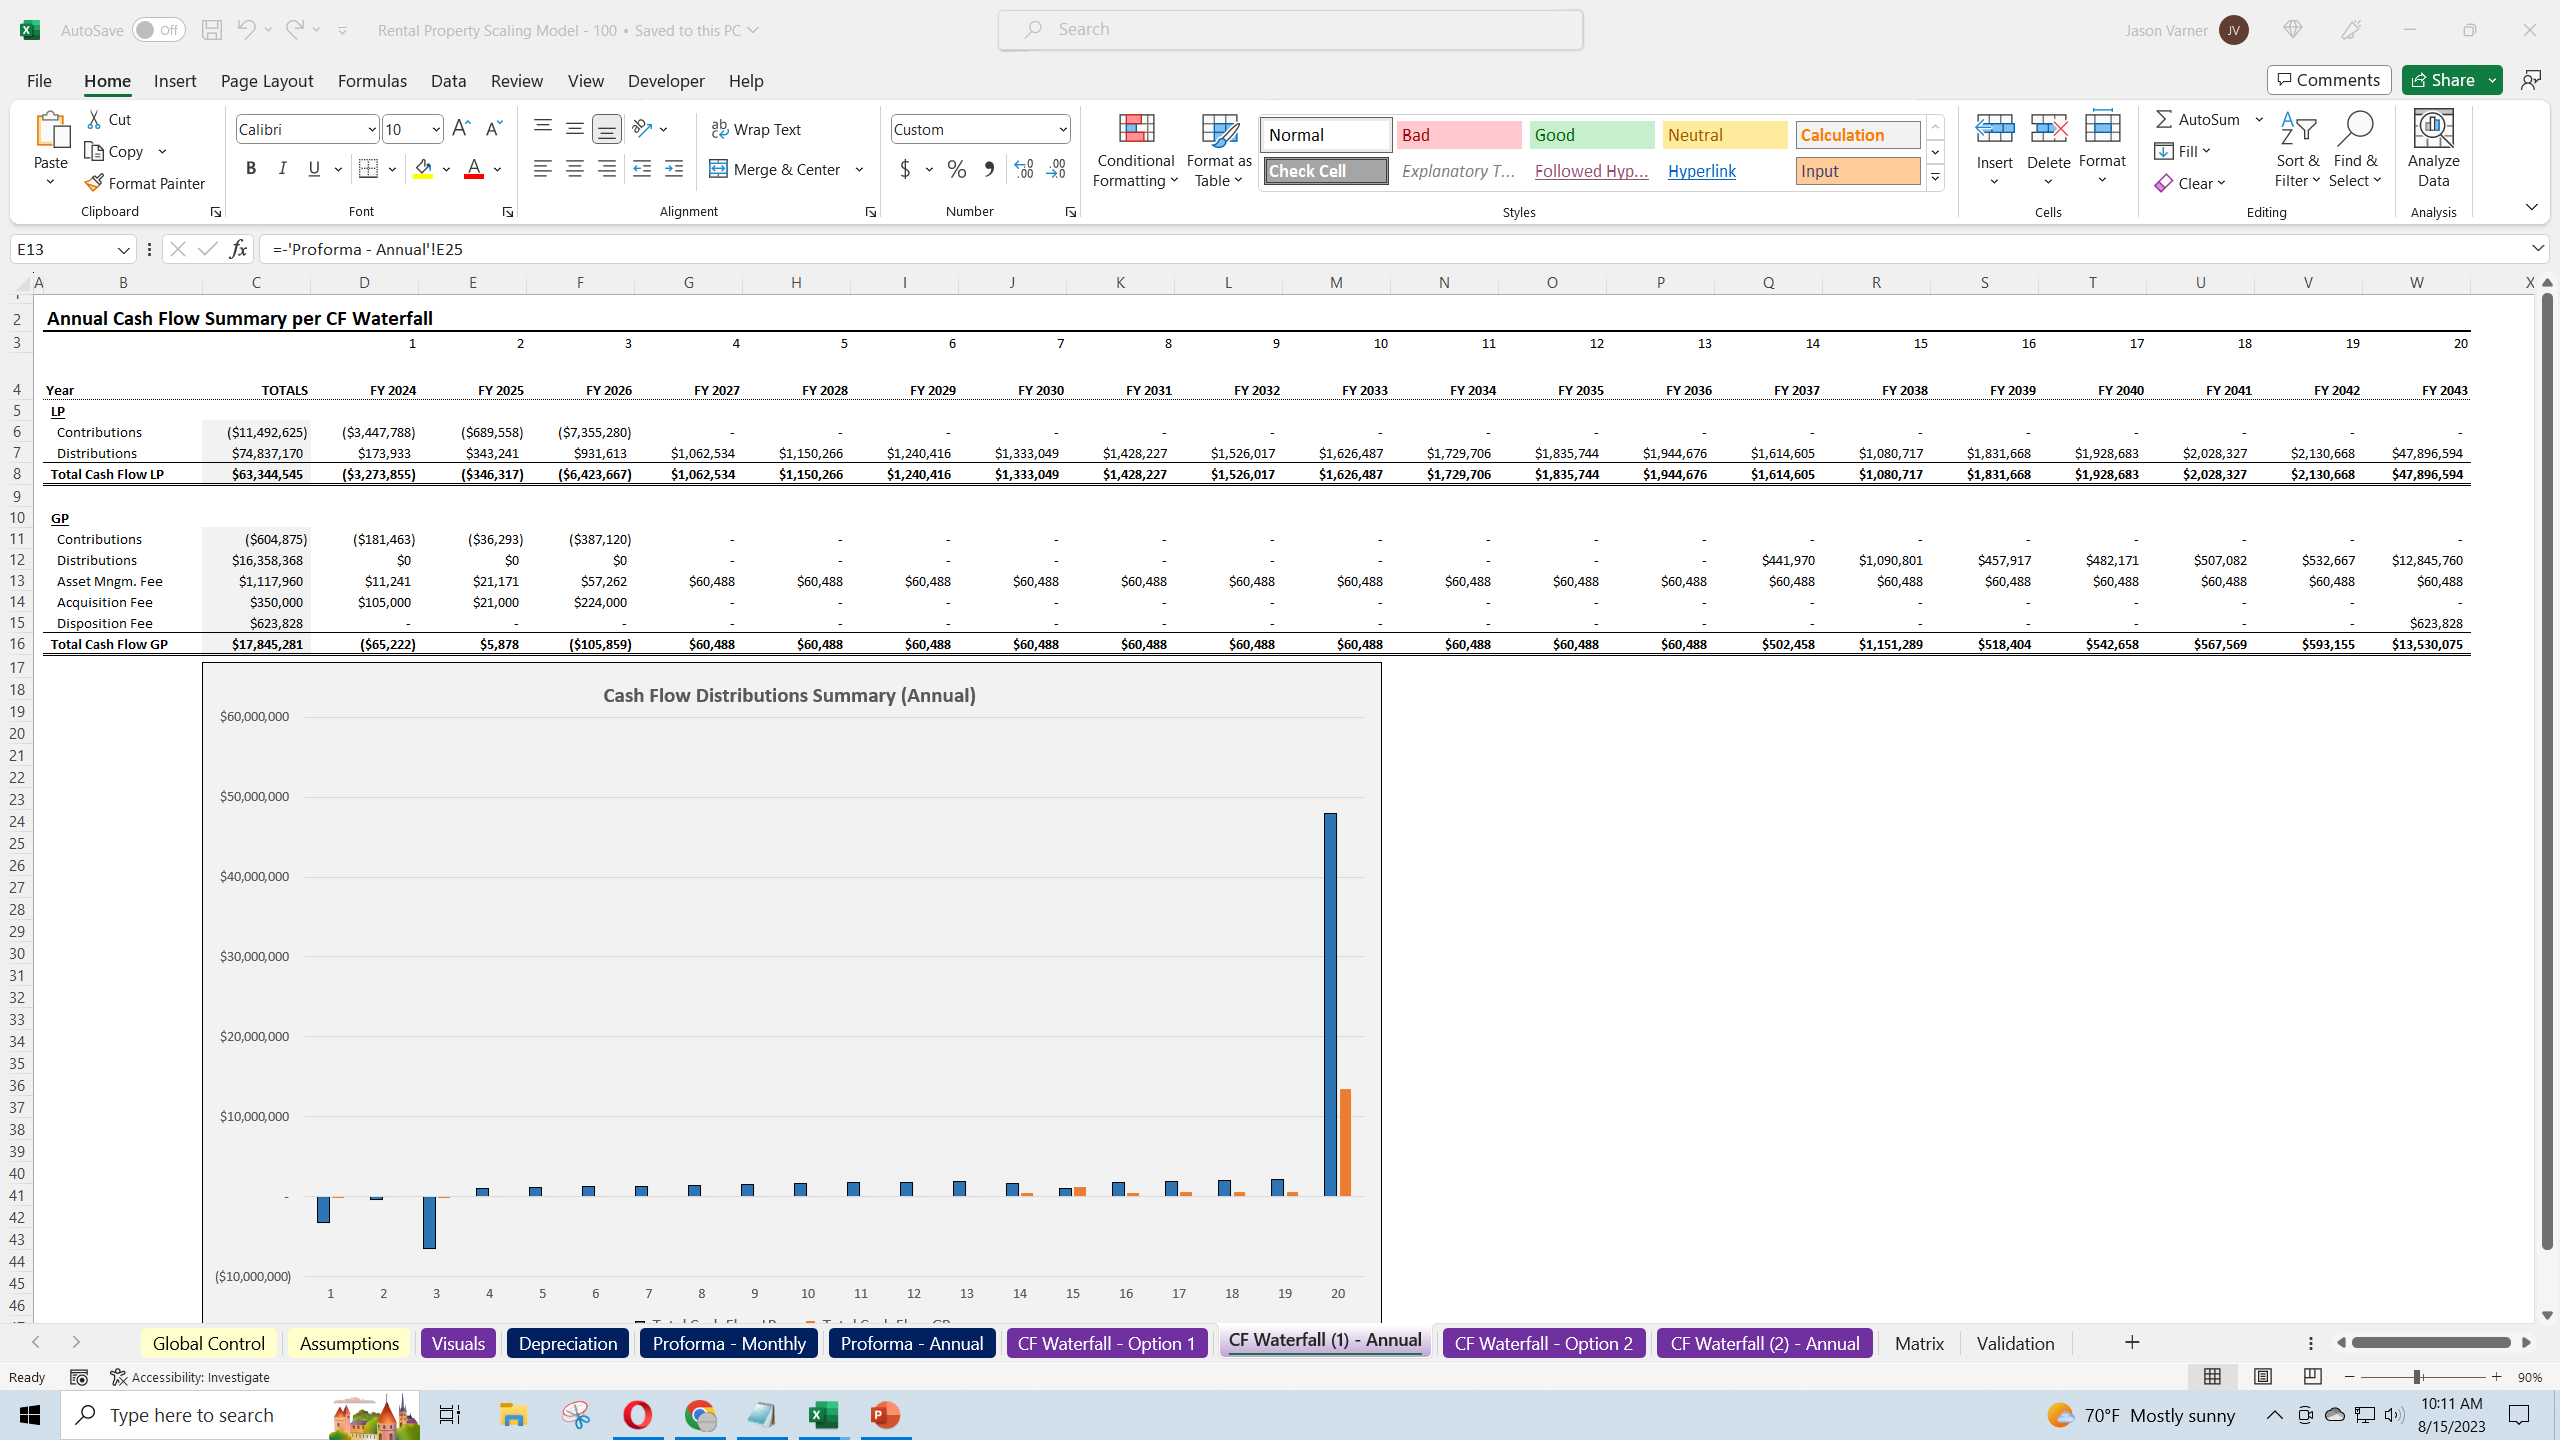Go to the Assumptions sheet tab
Viewport: 2560px width, 1440px height.
click(x=349, y=1343)
